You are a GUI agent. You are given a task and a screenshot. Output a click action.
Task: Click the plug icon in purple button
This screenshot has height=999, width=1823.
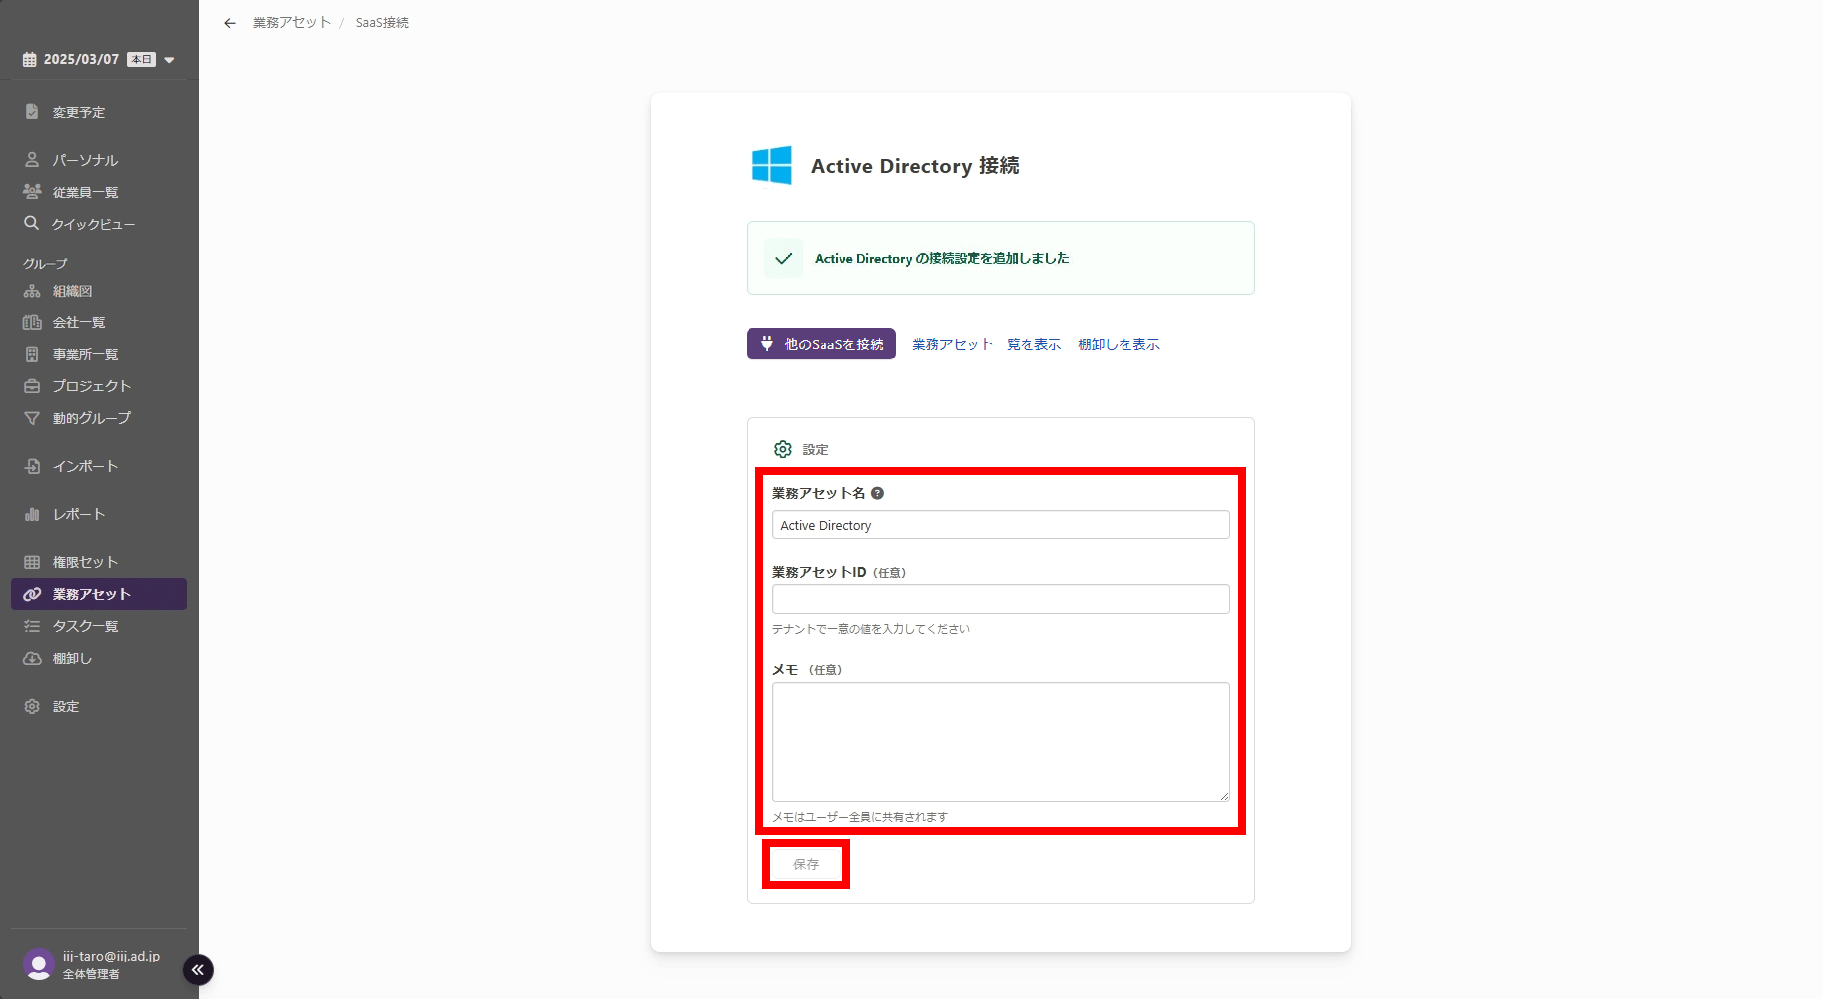(x=767, y=344)
